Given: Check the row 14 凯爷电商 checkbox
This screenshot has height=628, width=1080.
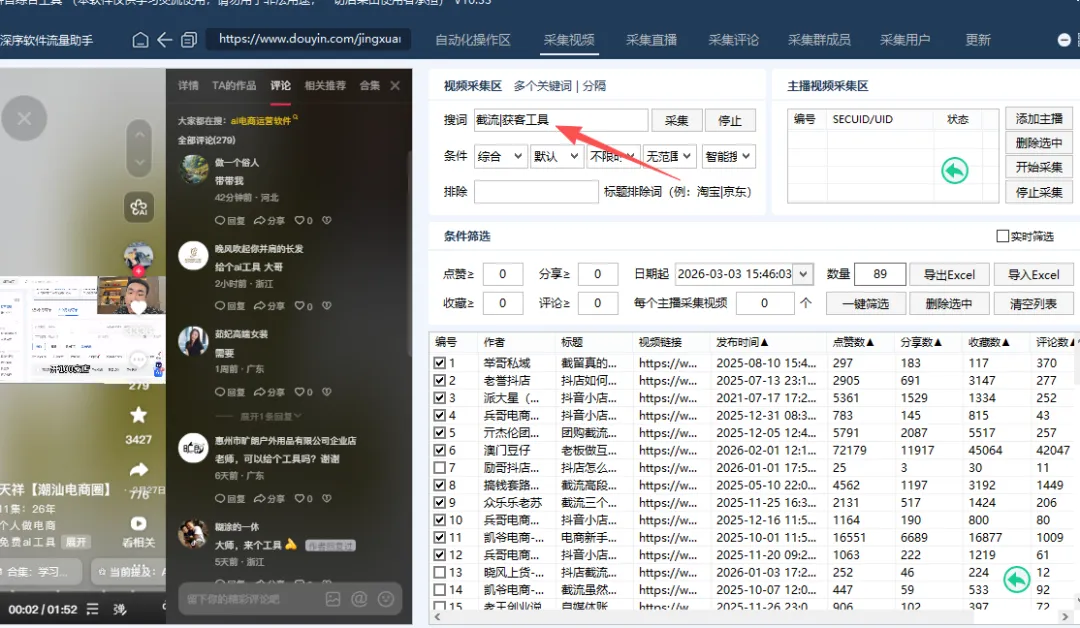Looking at the screenshot, I should point(439,589).
